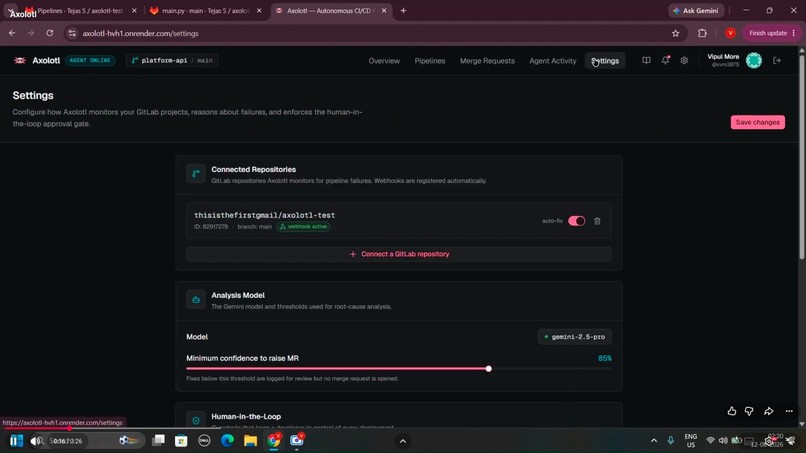Click the video progress bar at the bottom
The image size is (806, 453).
403,428
